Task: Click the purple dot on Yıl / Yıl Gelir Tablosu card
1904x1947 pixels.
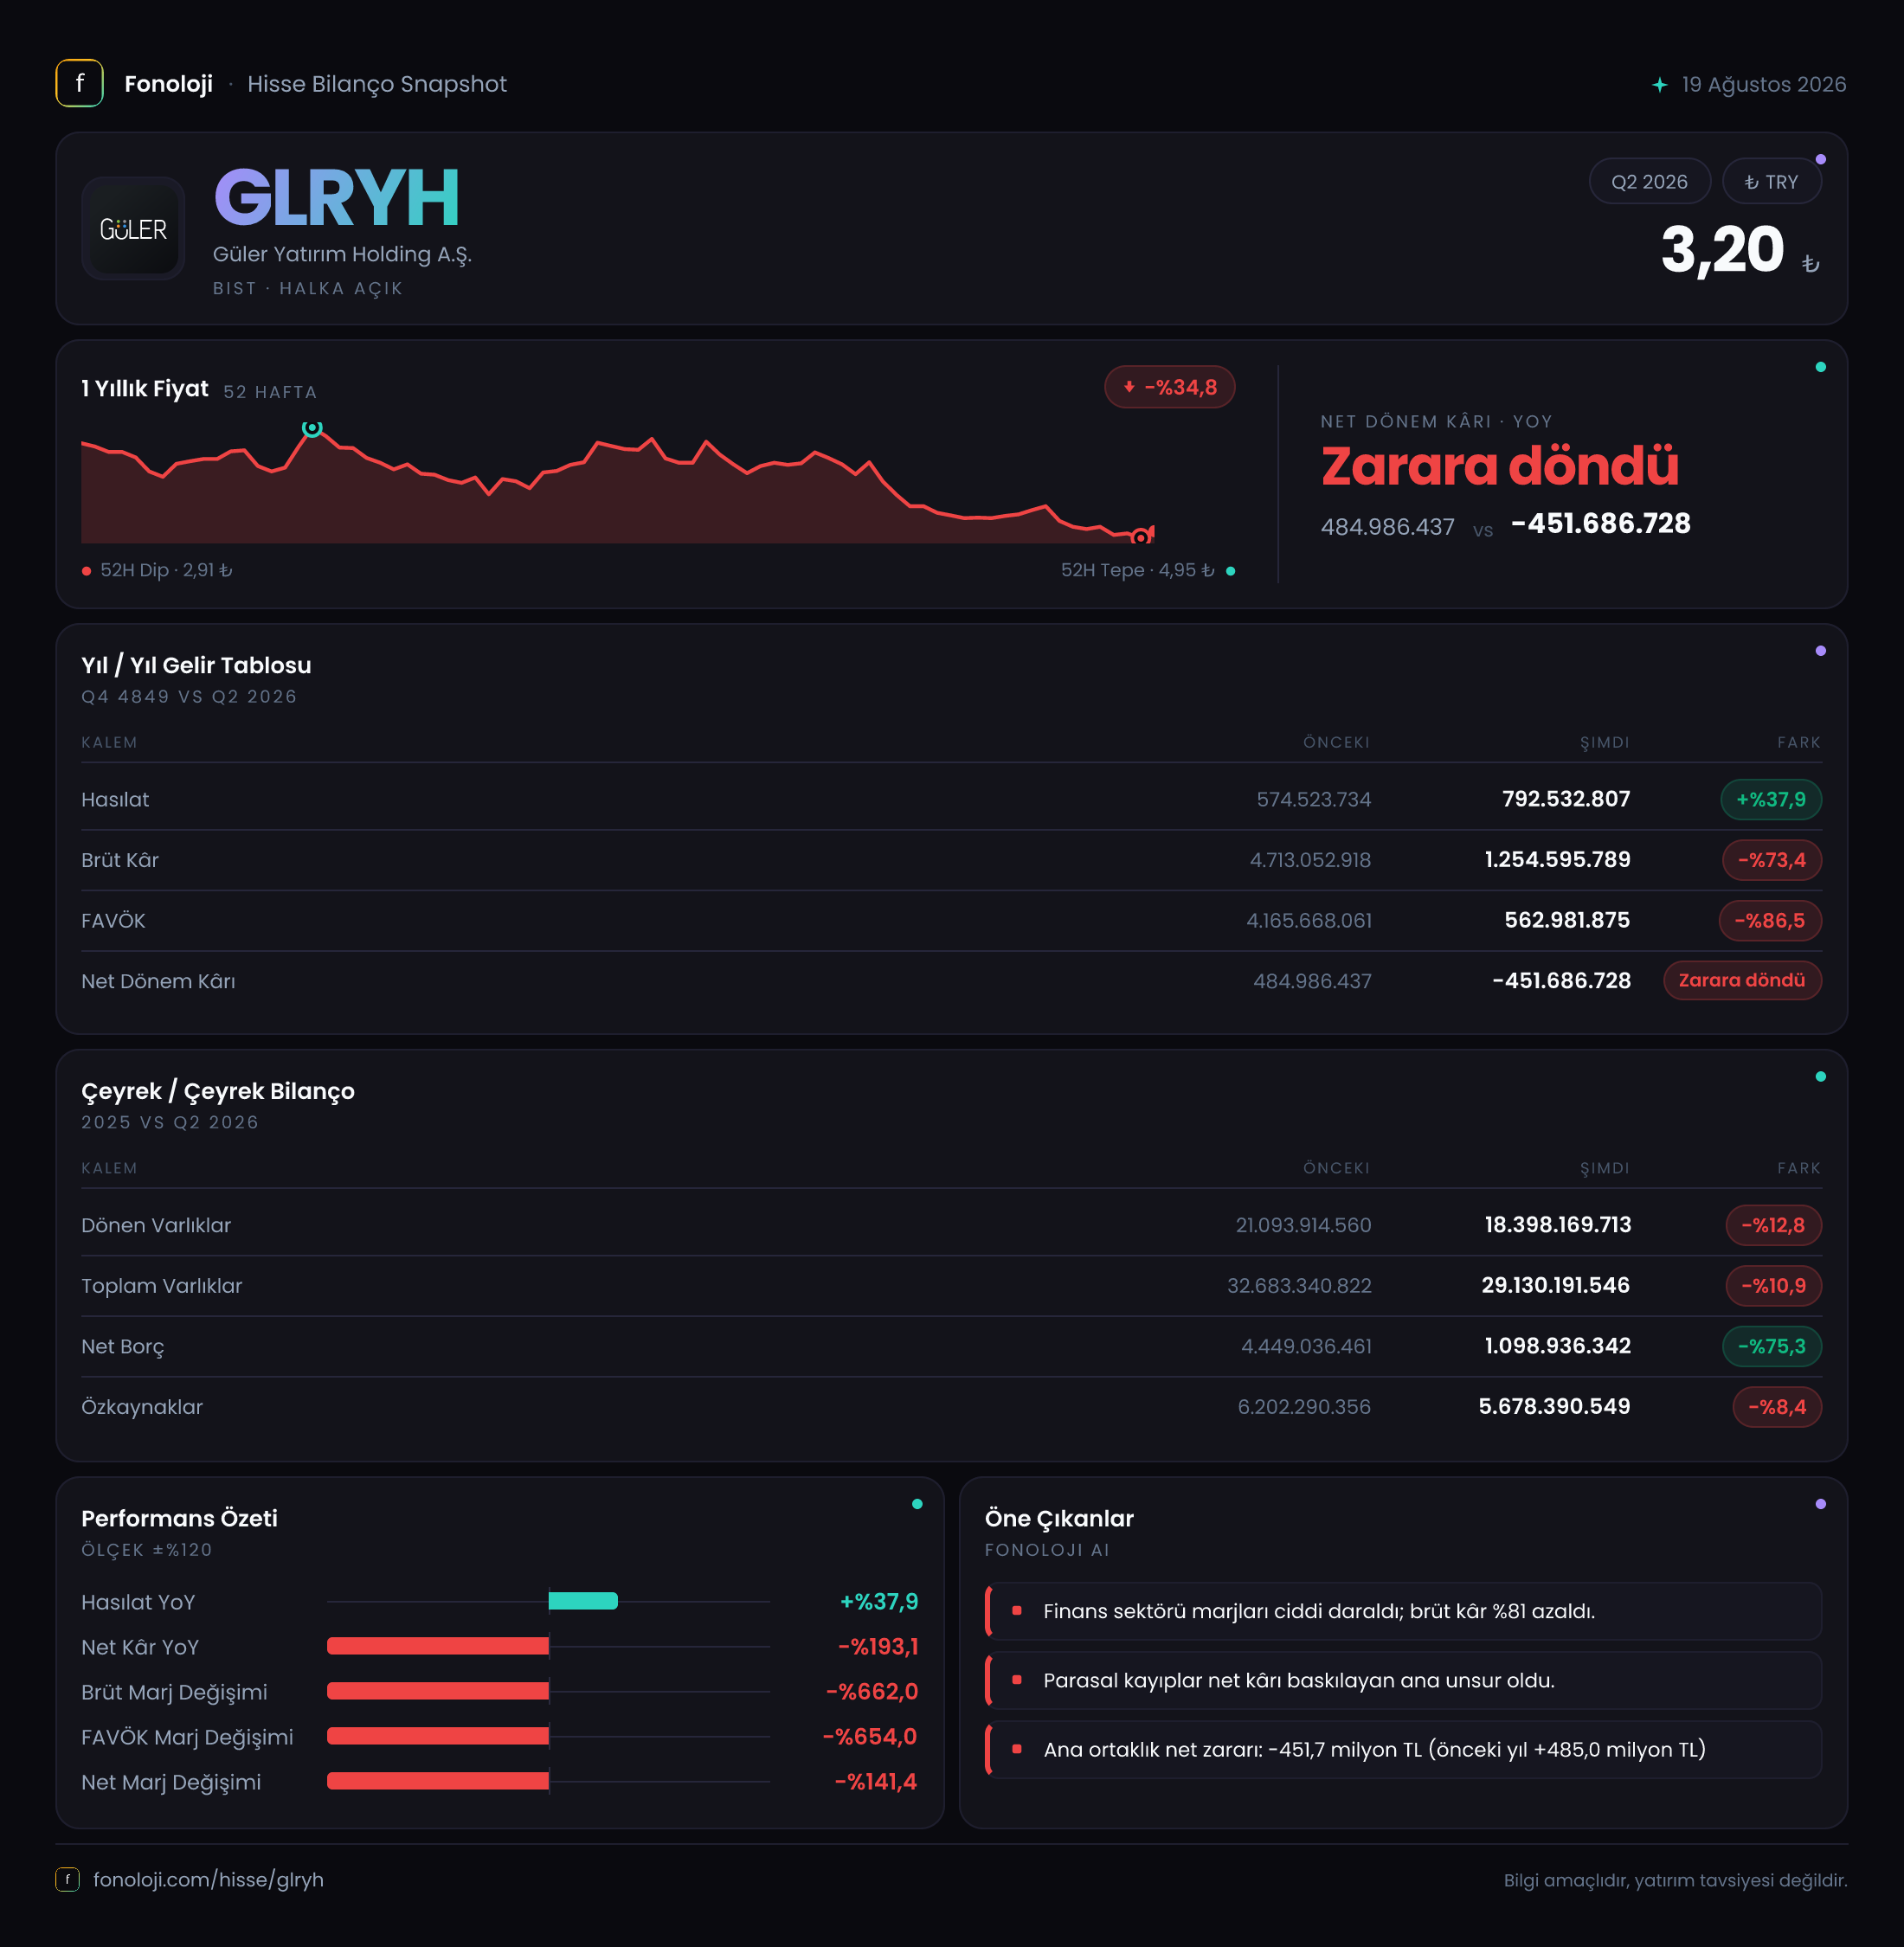Action: tap(1820, 651)
